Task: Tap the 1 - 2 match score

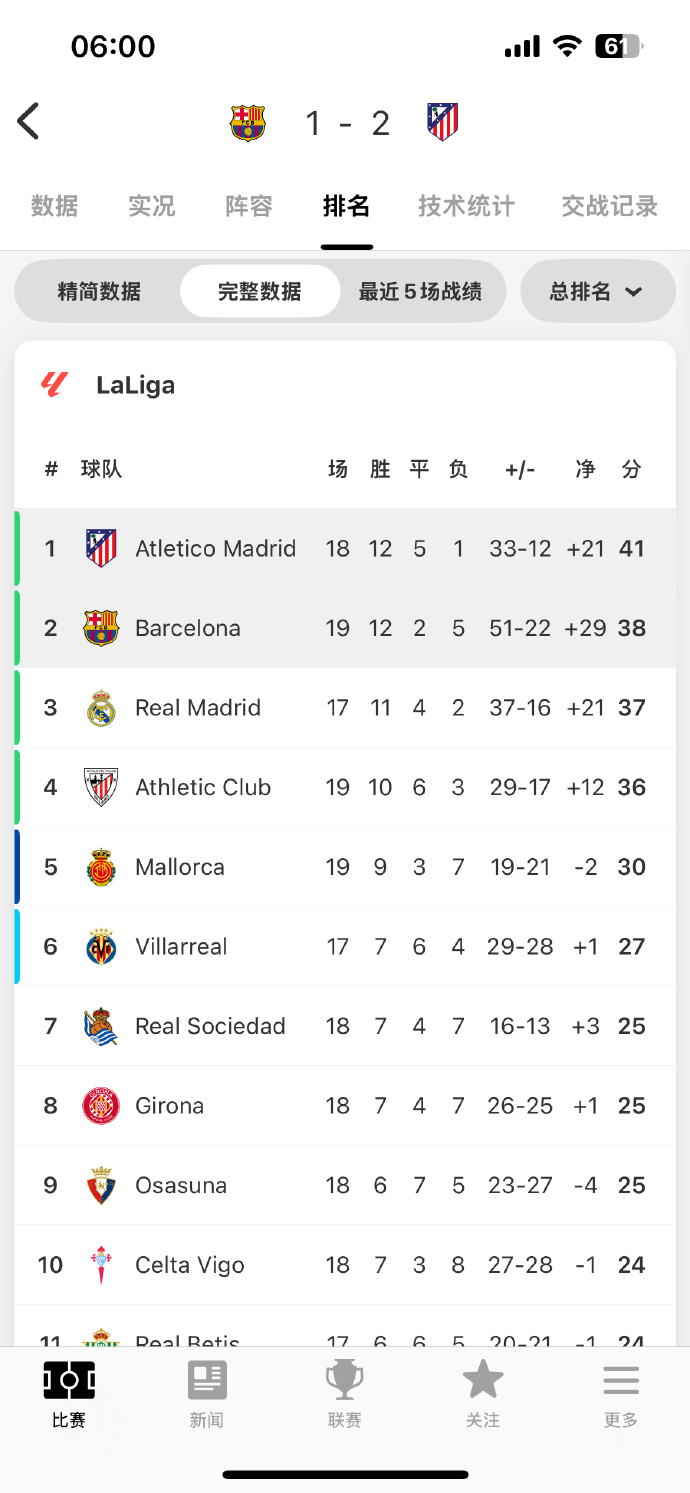Action: click(x=347, y=123)
